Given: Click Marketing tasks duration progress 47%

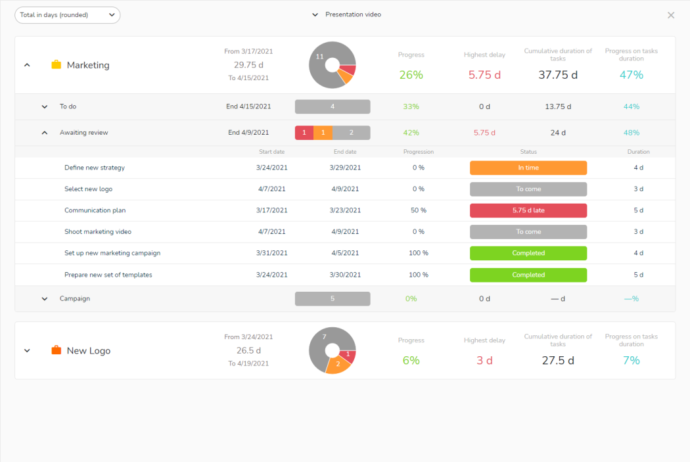Looking at the screenshot, I should tap(631, 75).
